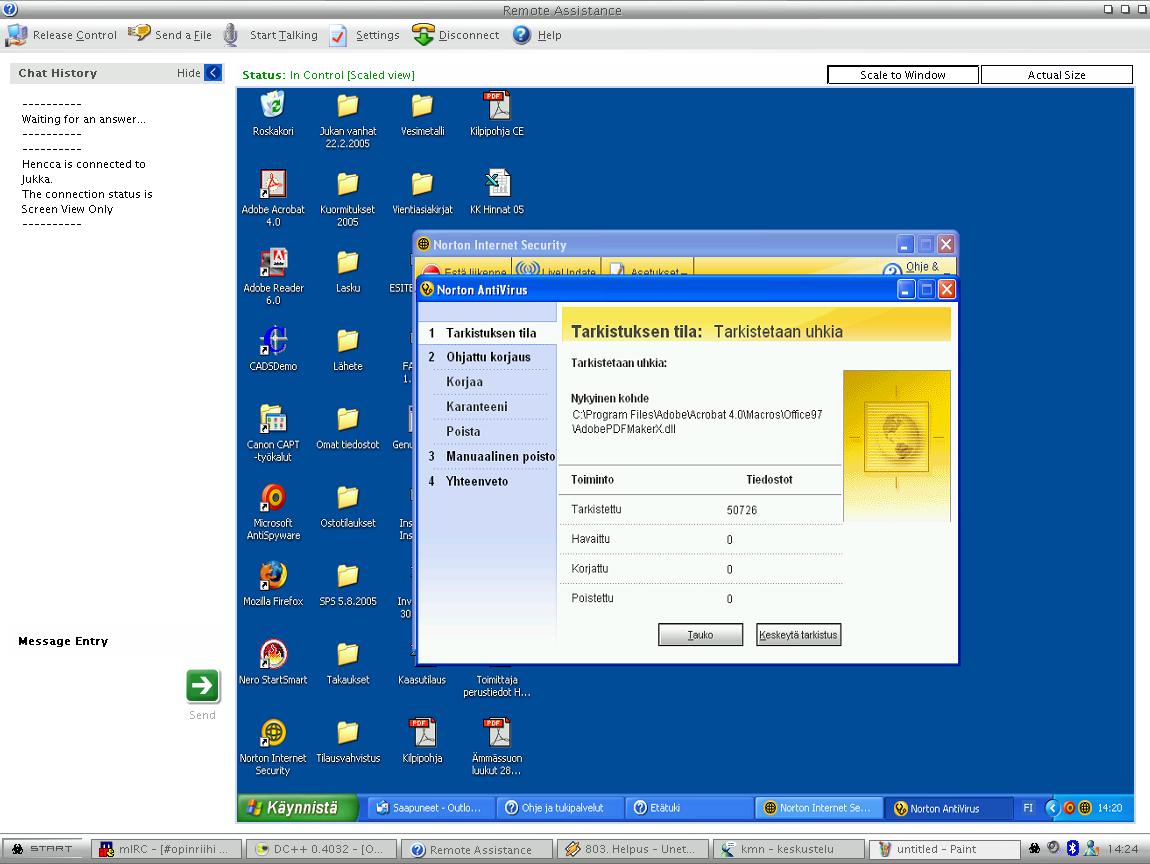Select the Tilausvahvistus folder
The width and height of the screenshot is (1150, 864).
[x=348, y=742]
